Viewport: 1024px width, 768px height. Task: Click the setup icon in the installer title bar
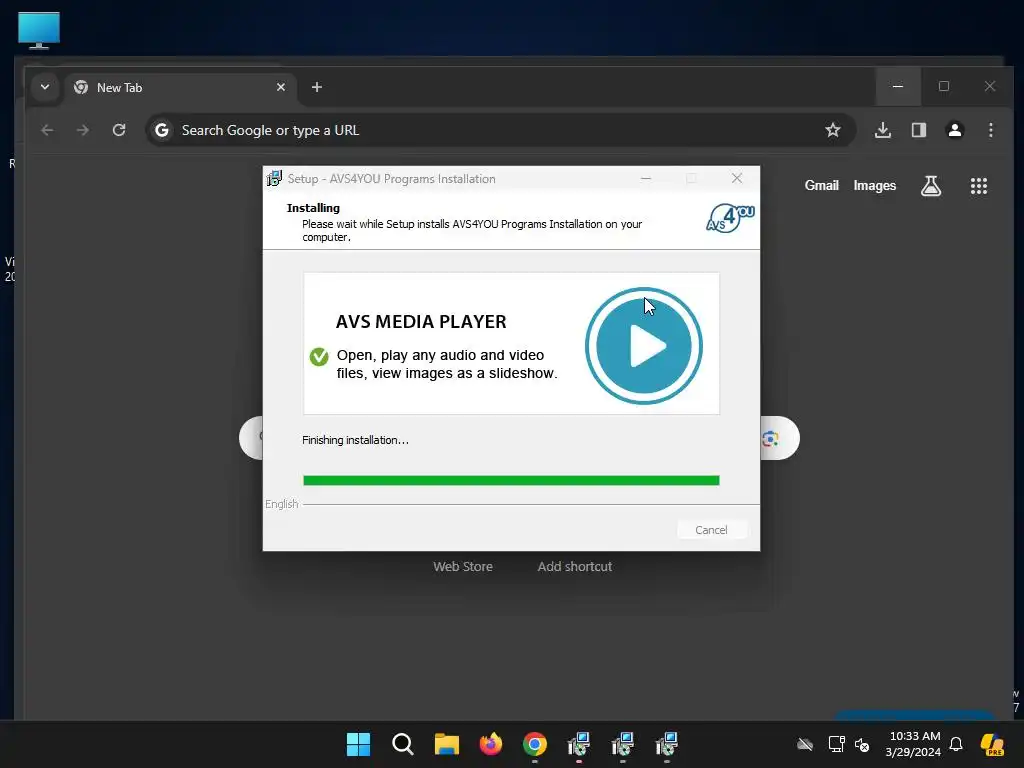click(x=274, y=178)
